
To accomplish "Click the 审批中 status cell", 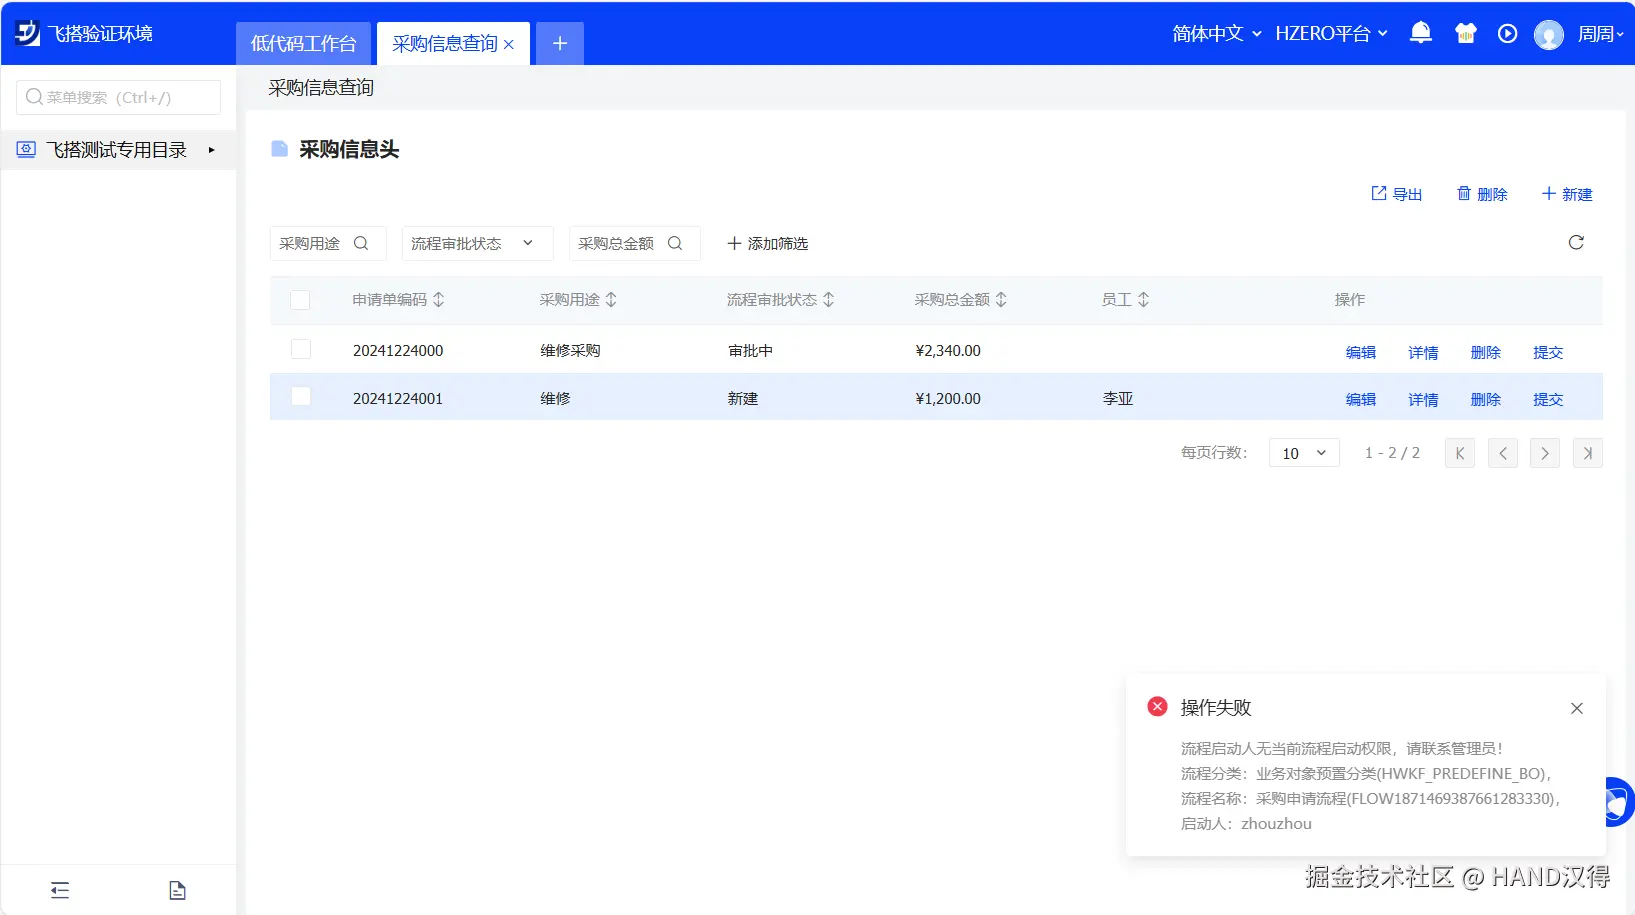I will 750,351.
